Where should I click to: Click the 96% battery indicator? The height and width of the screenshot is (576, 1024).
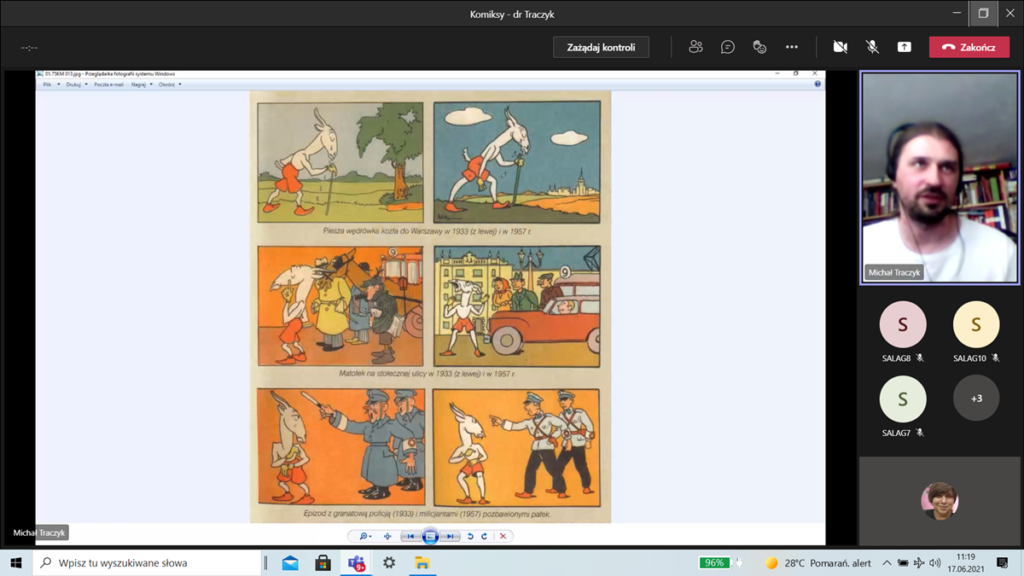click(714, 562)
